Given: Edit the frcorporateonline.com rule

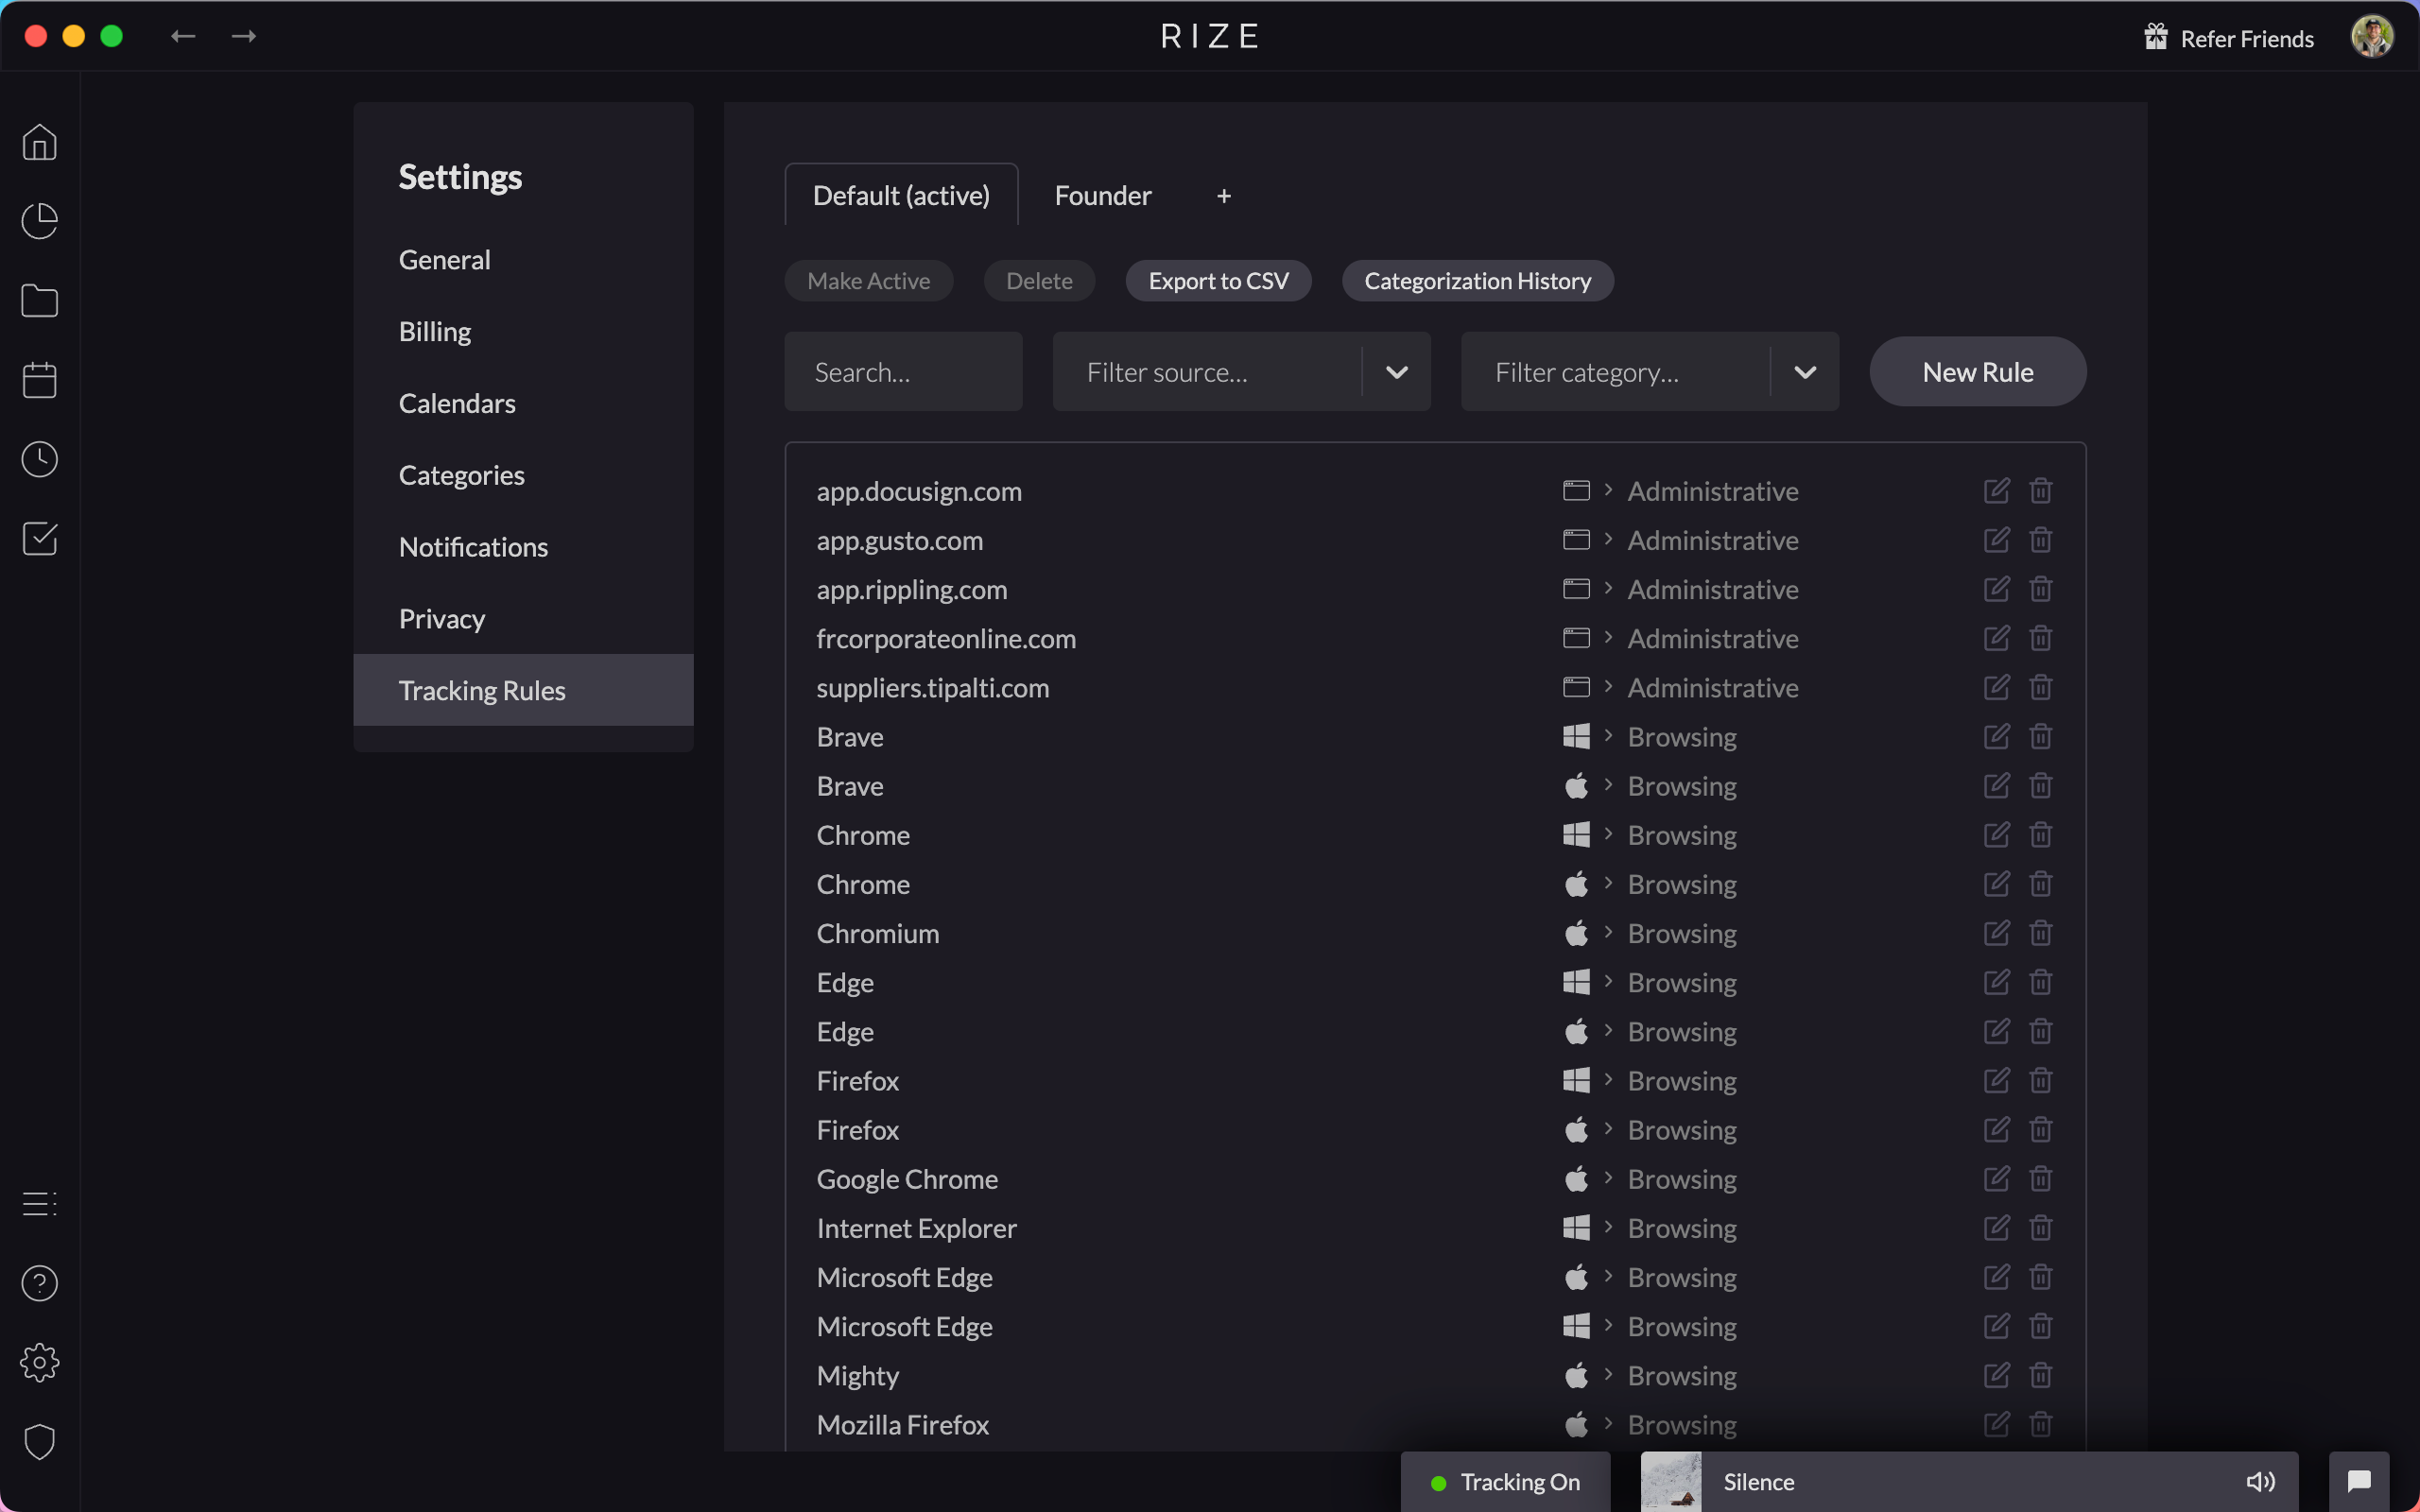Looking at the screenshot, I should 1996,638.
